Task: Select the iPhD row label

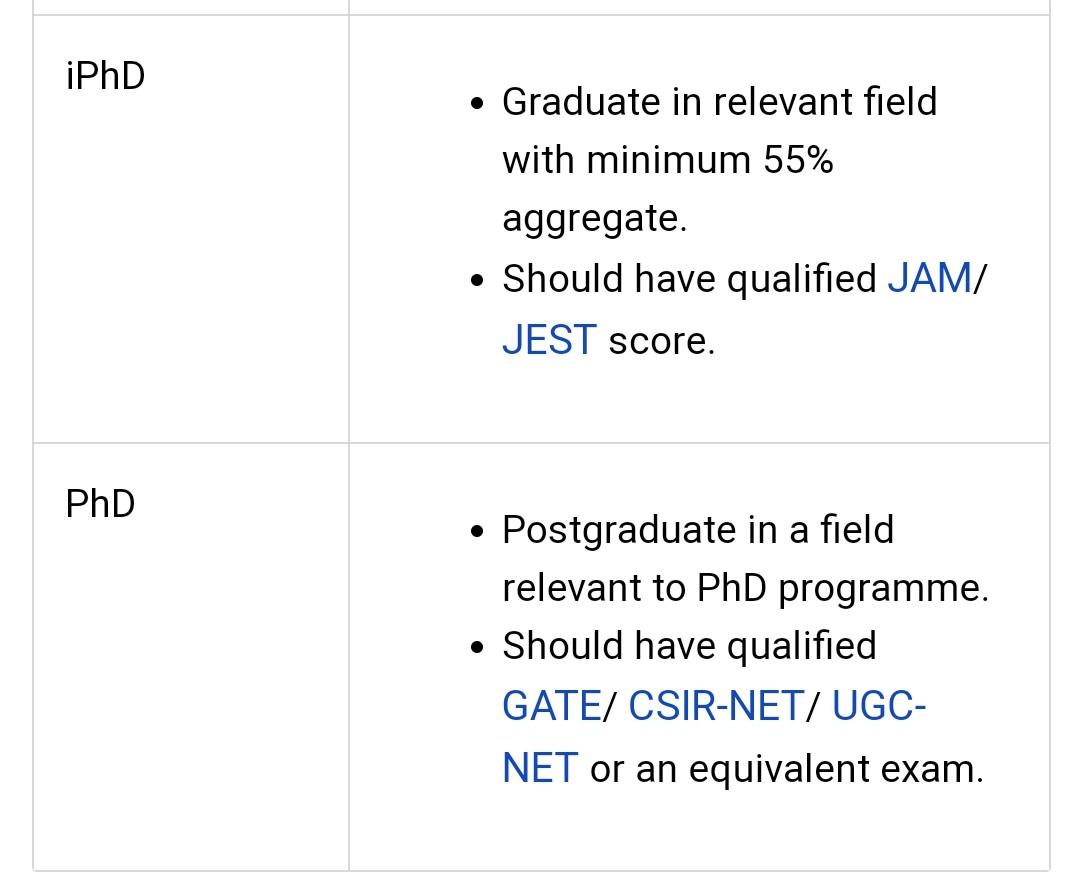Action: (105, 76)
